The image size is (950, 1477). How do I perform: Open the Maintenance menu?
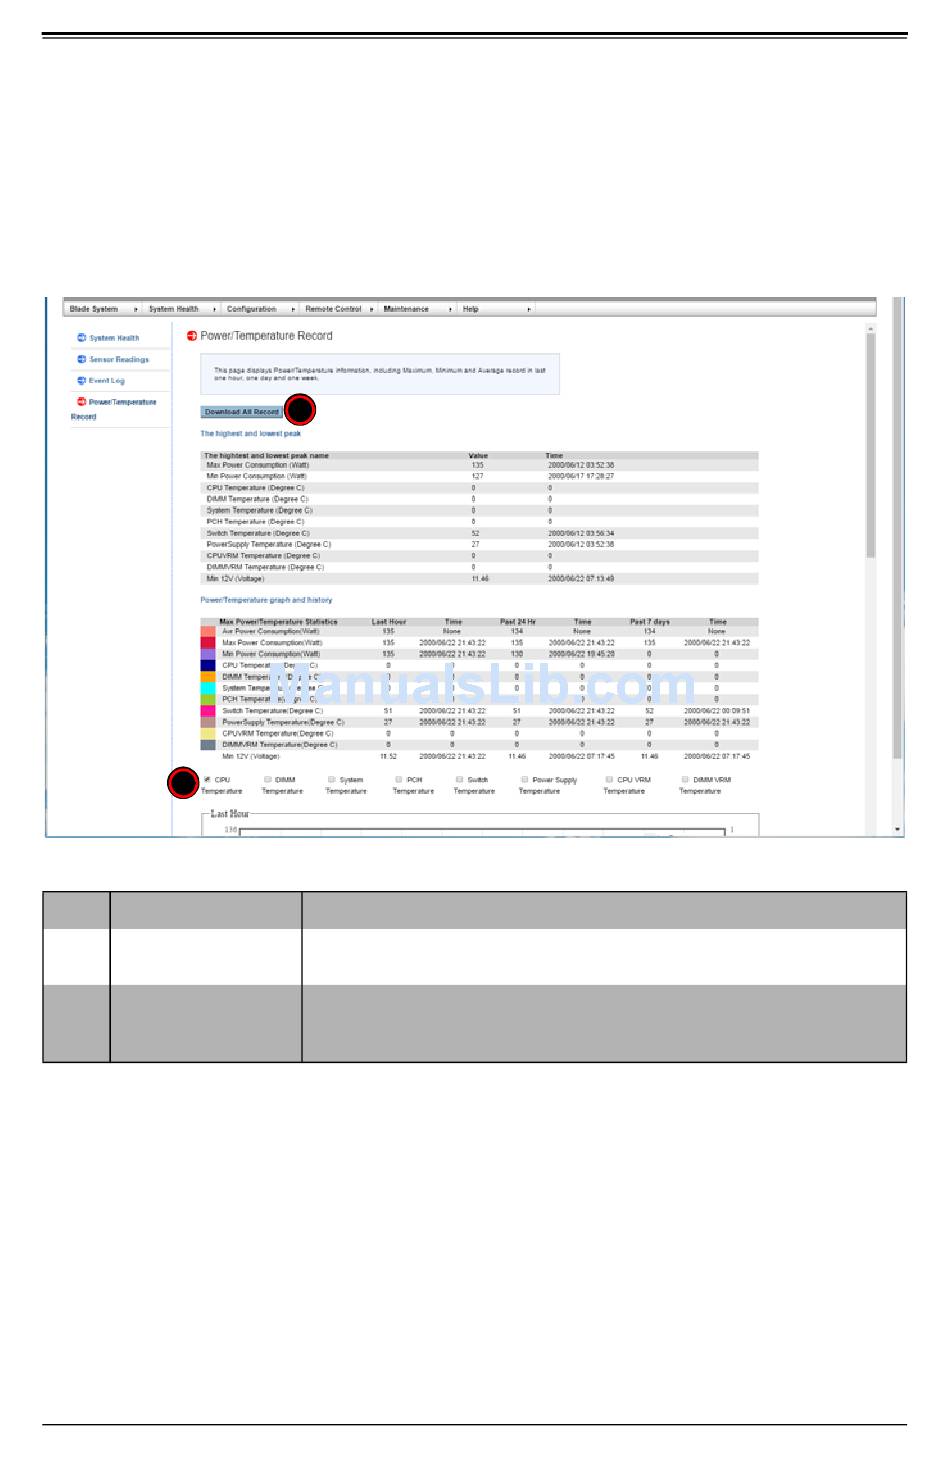pos(406,309)
